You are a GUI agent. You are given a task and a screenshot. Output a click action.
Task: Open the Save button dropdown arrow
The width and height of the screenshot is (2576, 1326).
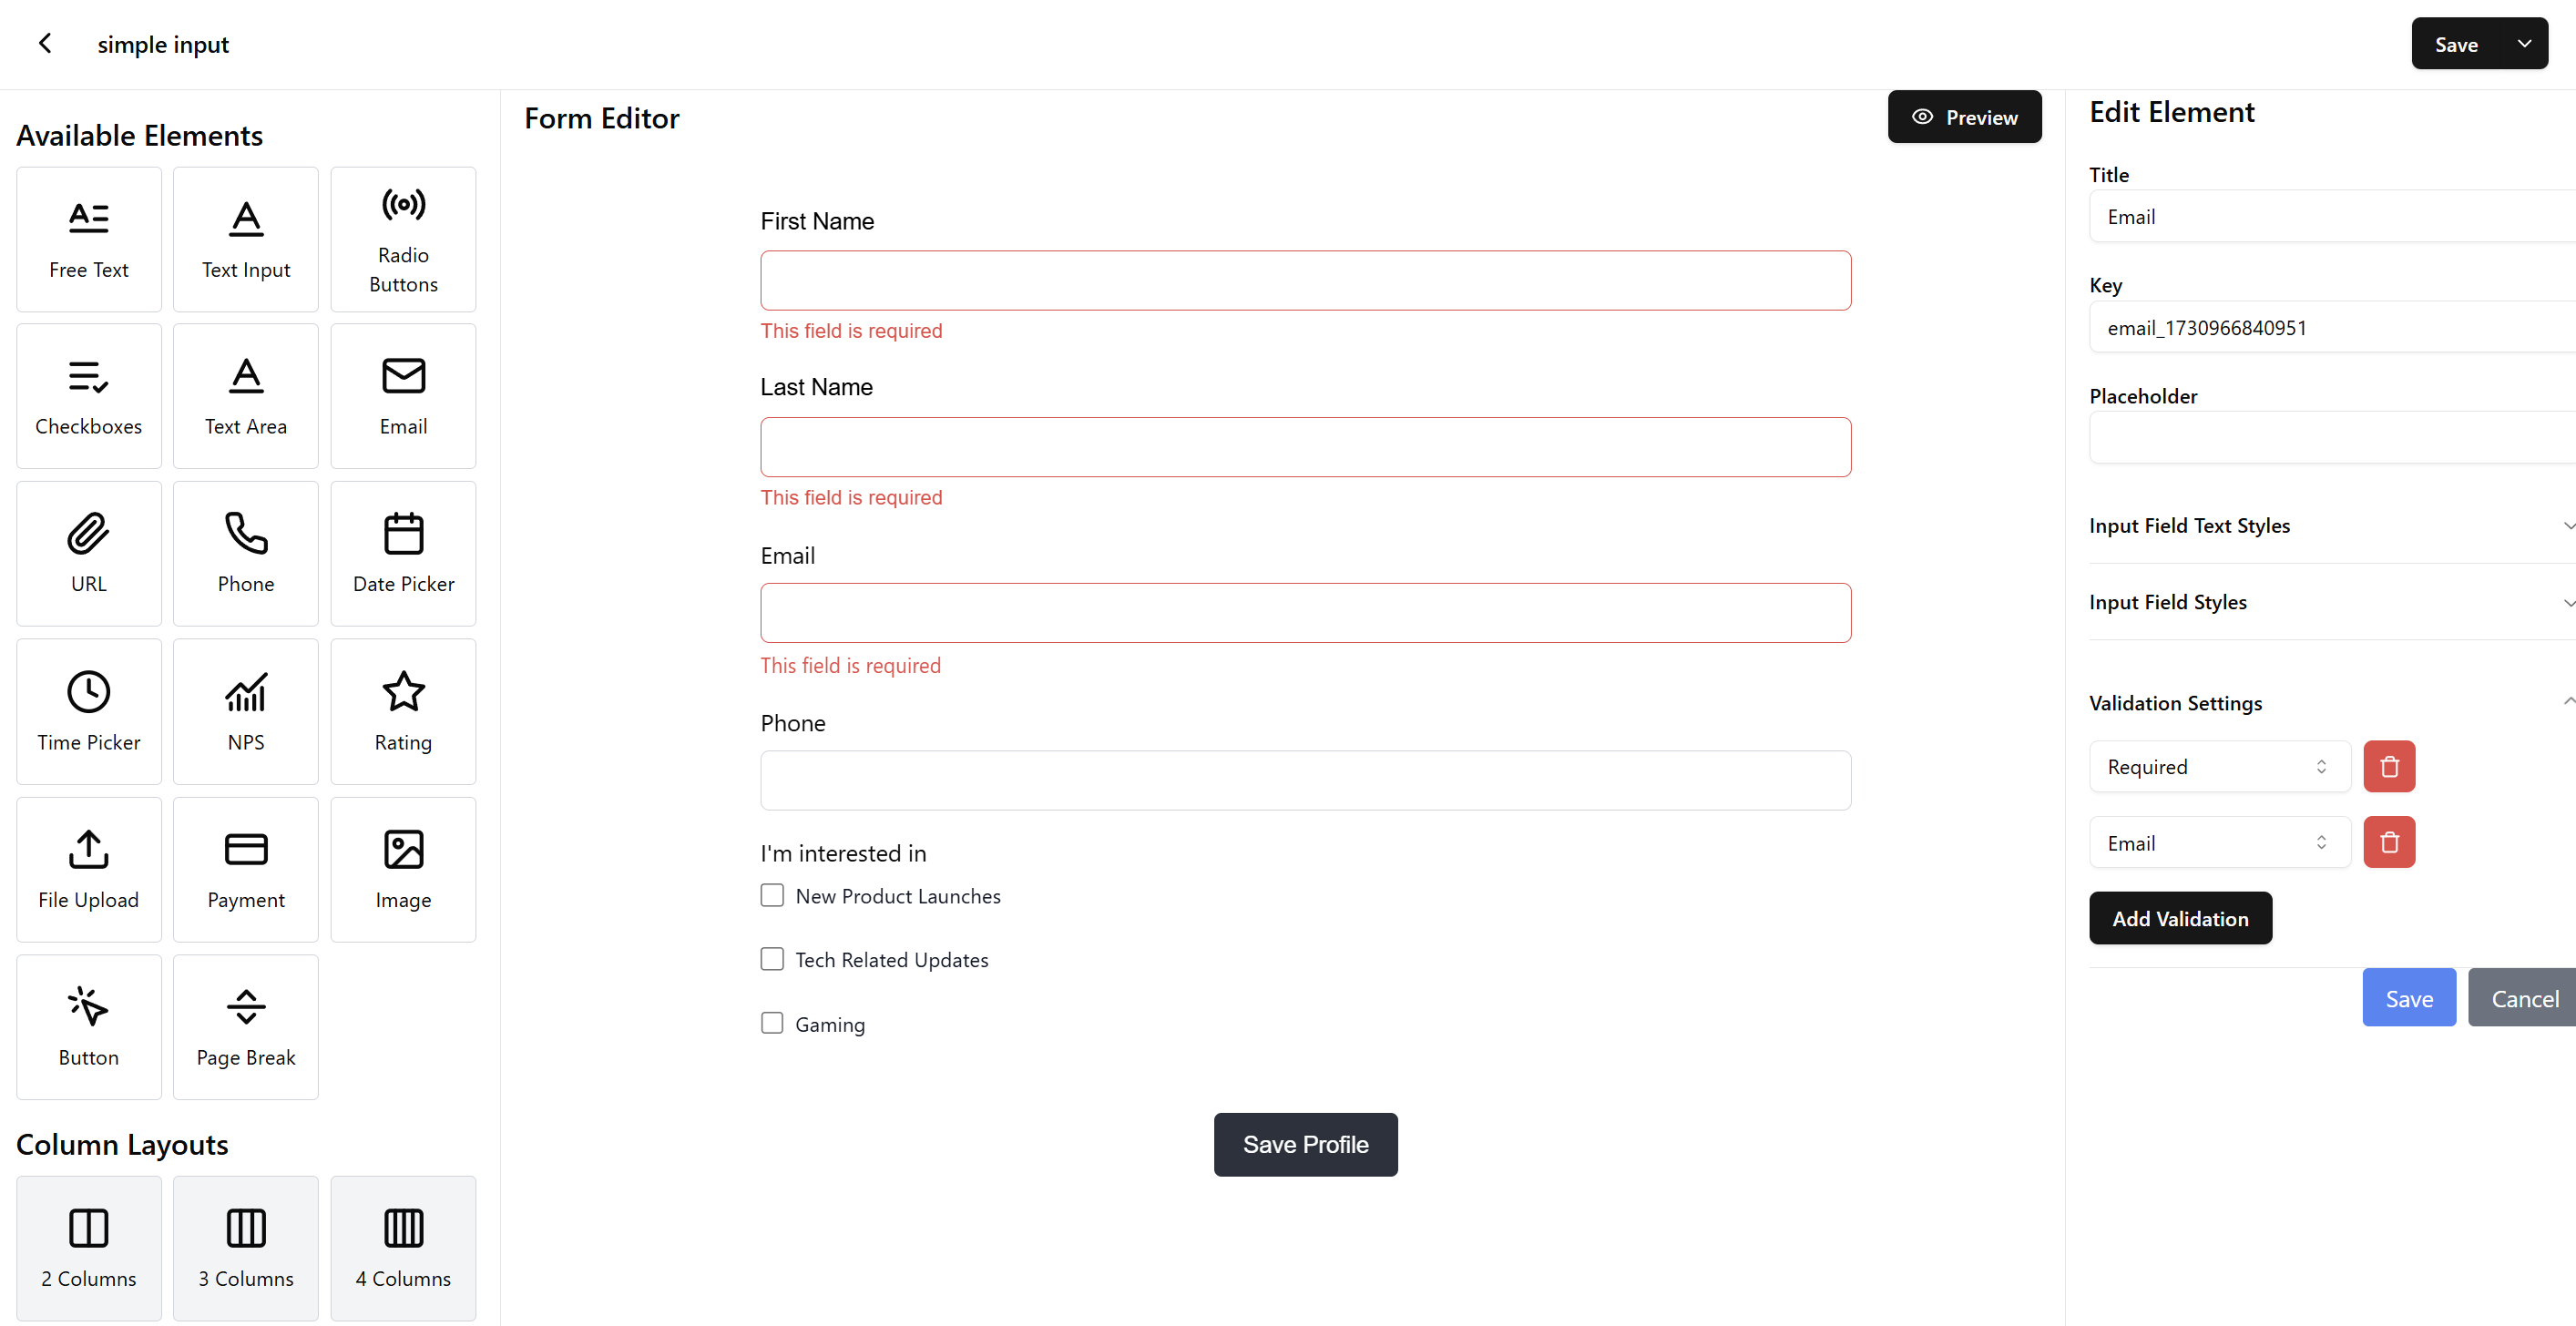pos(2525,43)
